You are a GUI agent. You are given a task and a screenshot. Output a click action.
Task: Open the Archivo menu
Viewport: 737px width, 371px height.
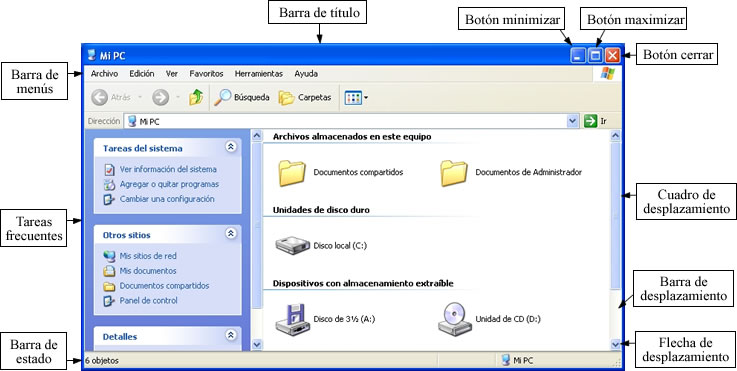[104, 74]
